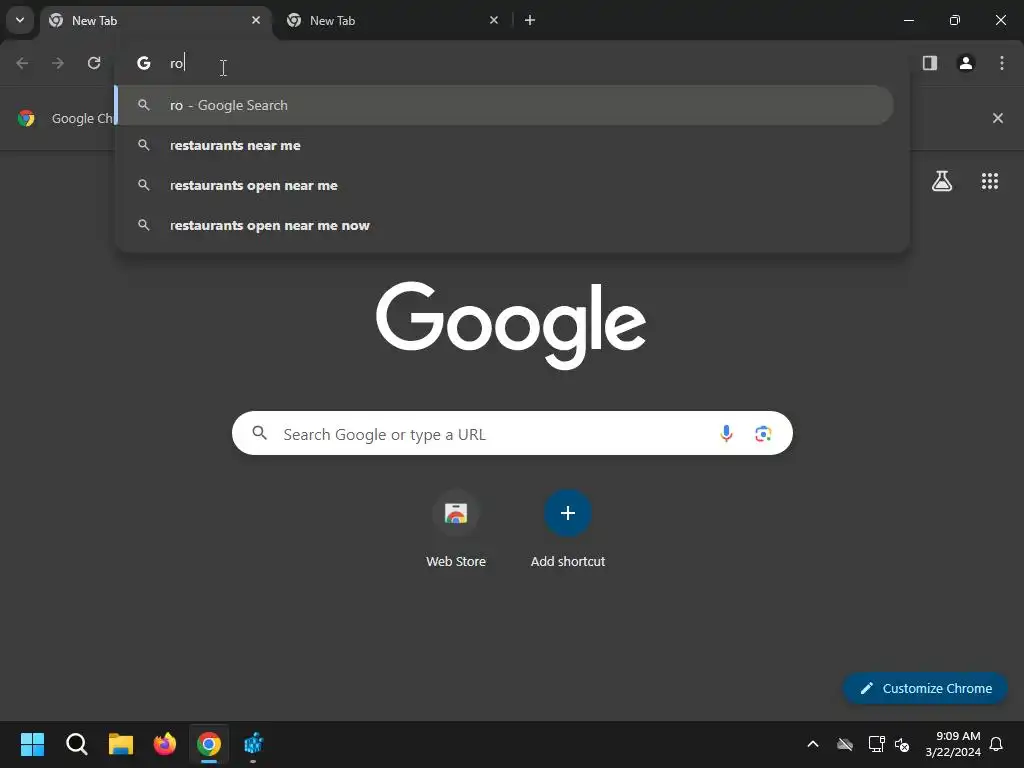Image resolution: width=1024 pixels, height=768 pixels.
Task: Close the first New Tab
Action: point(256,20)
